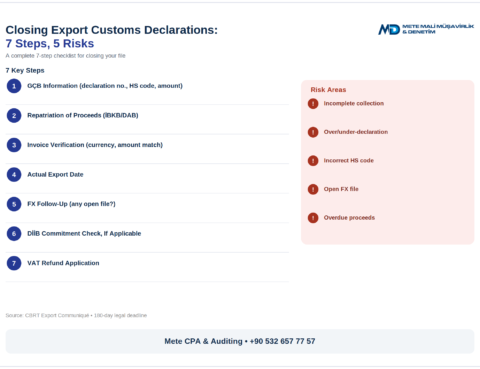Click the Risk Areas heading

(328, 90)
